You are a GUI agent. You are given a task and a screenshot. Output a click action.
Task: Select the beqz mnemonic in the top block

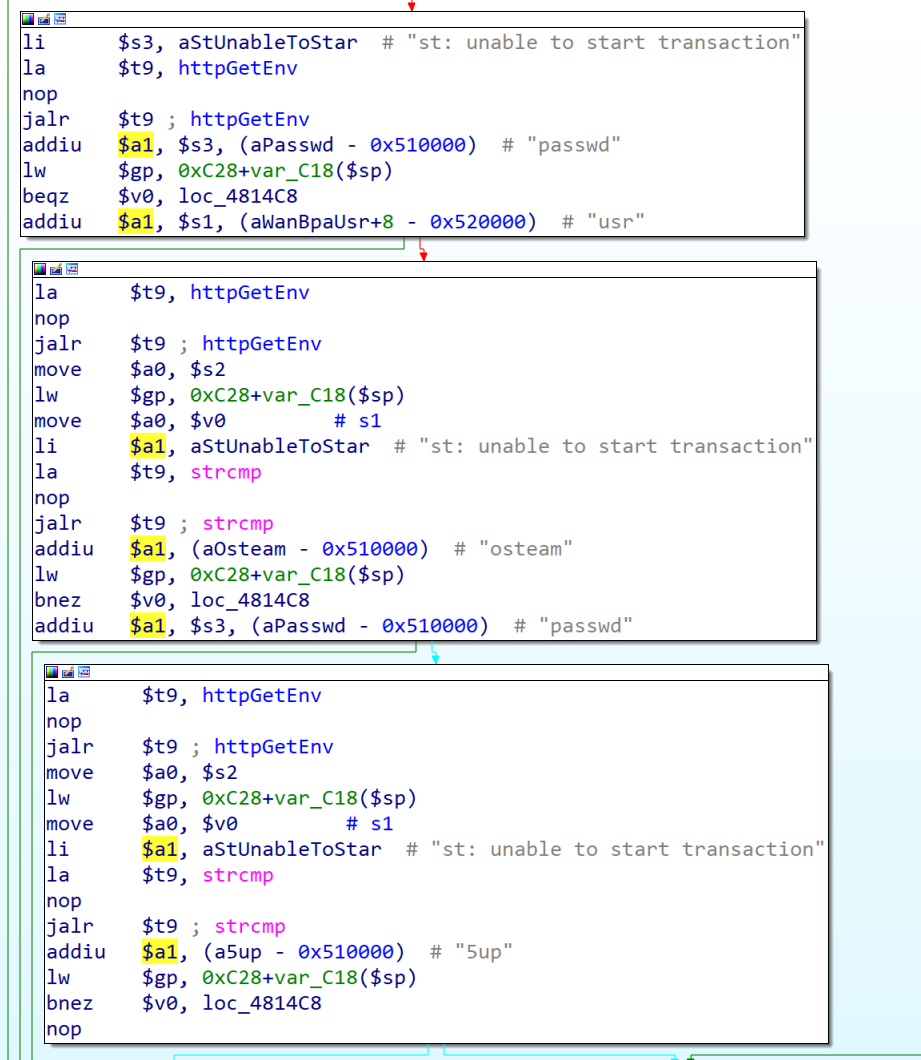pos(45,197)
